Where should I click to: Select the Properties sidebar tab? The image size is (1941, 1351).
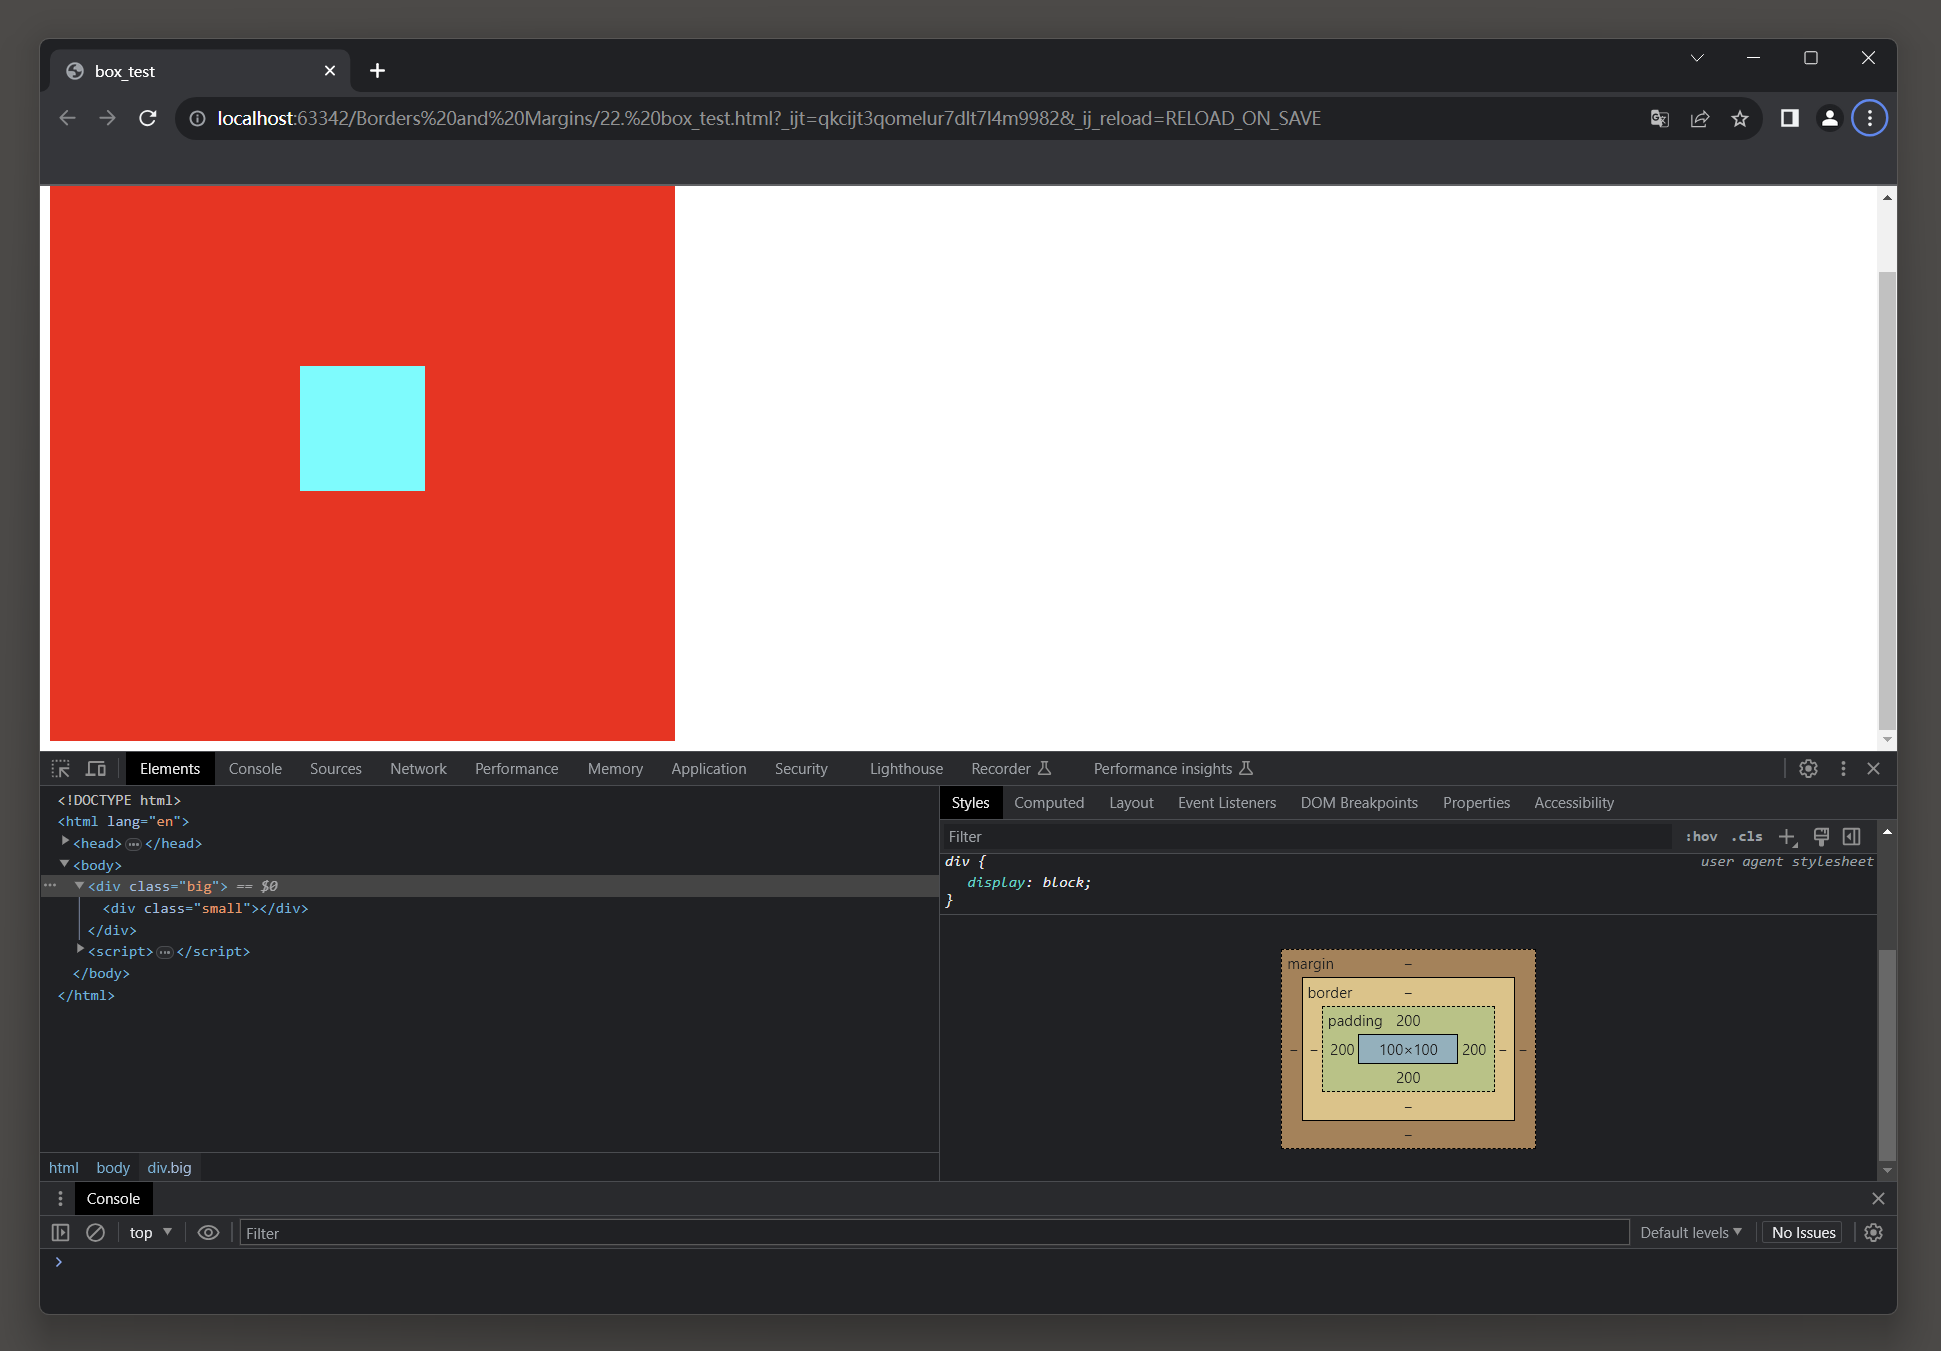coord(1476,802)
